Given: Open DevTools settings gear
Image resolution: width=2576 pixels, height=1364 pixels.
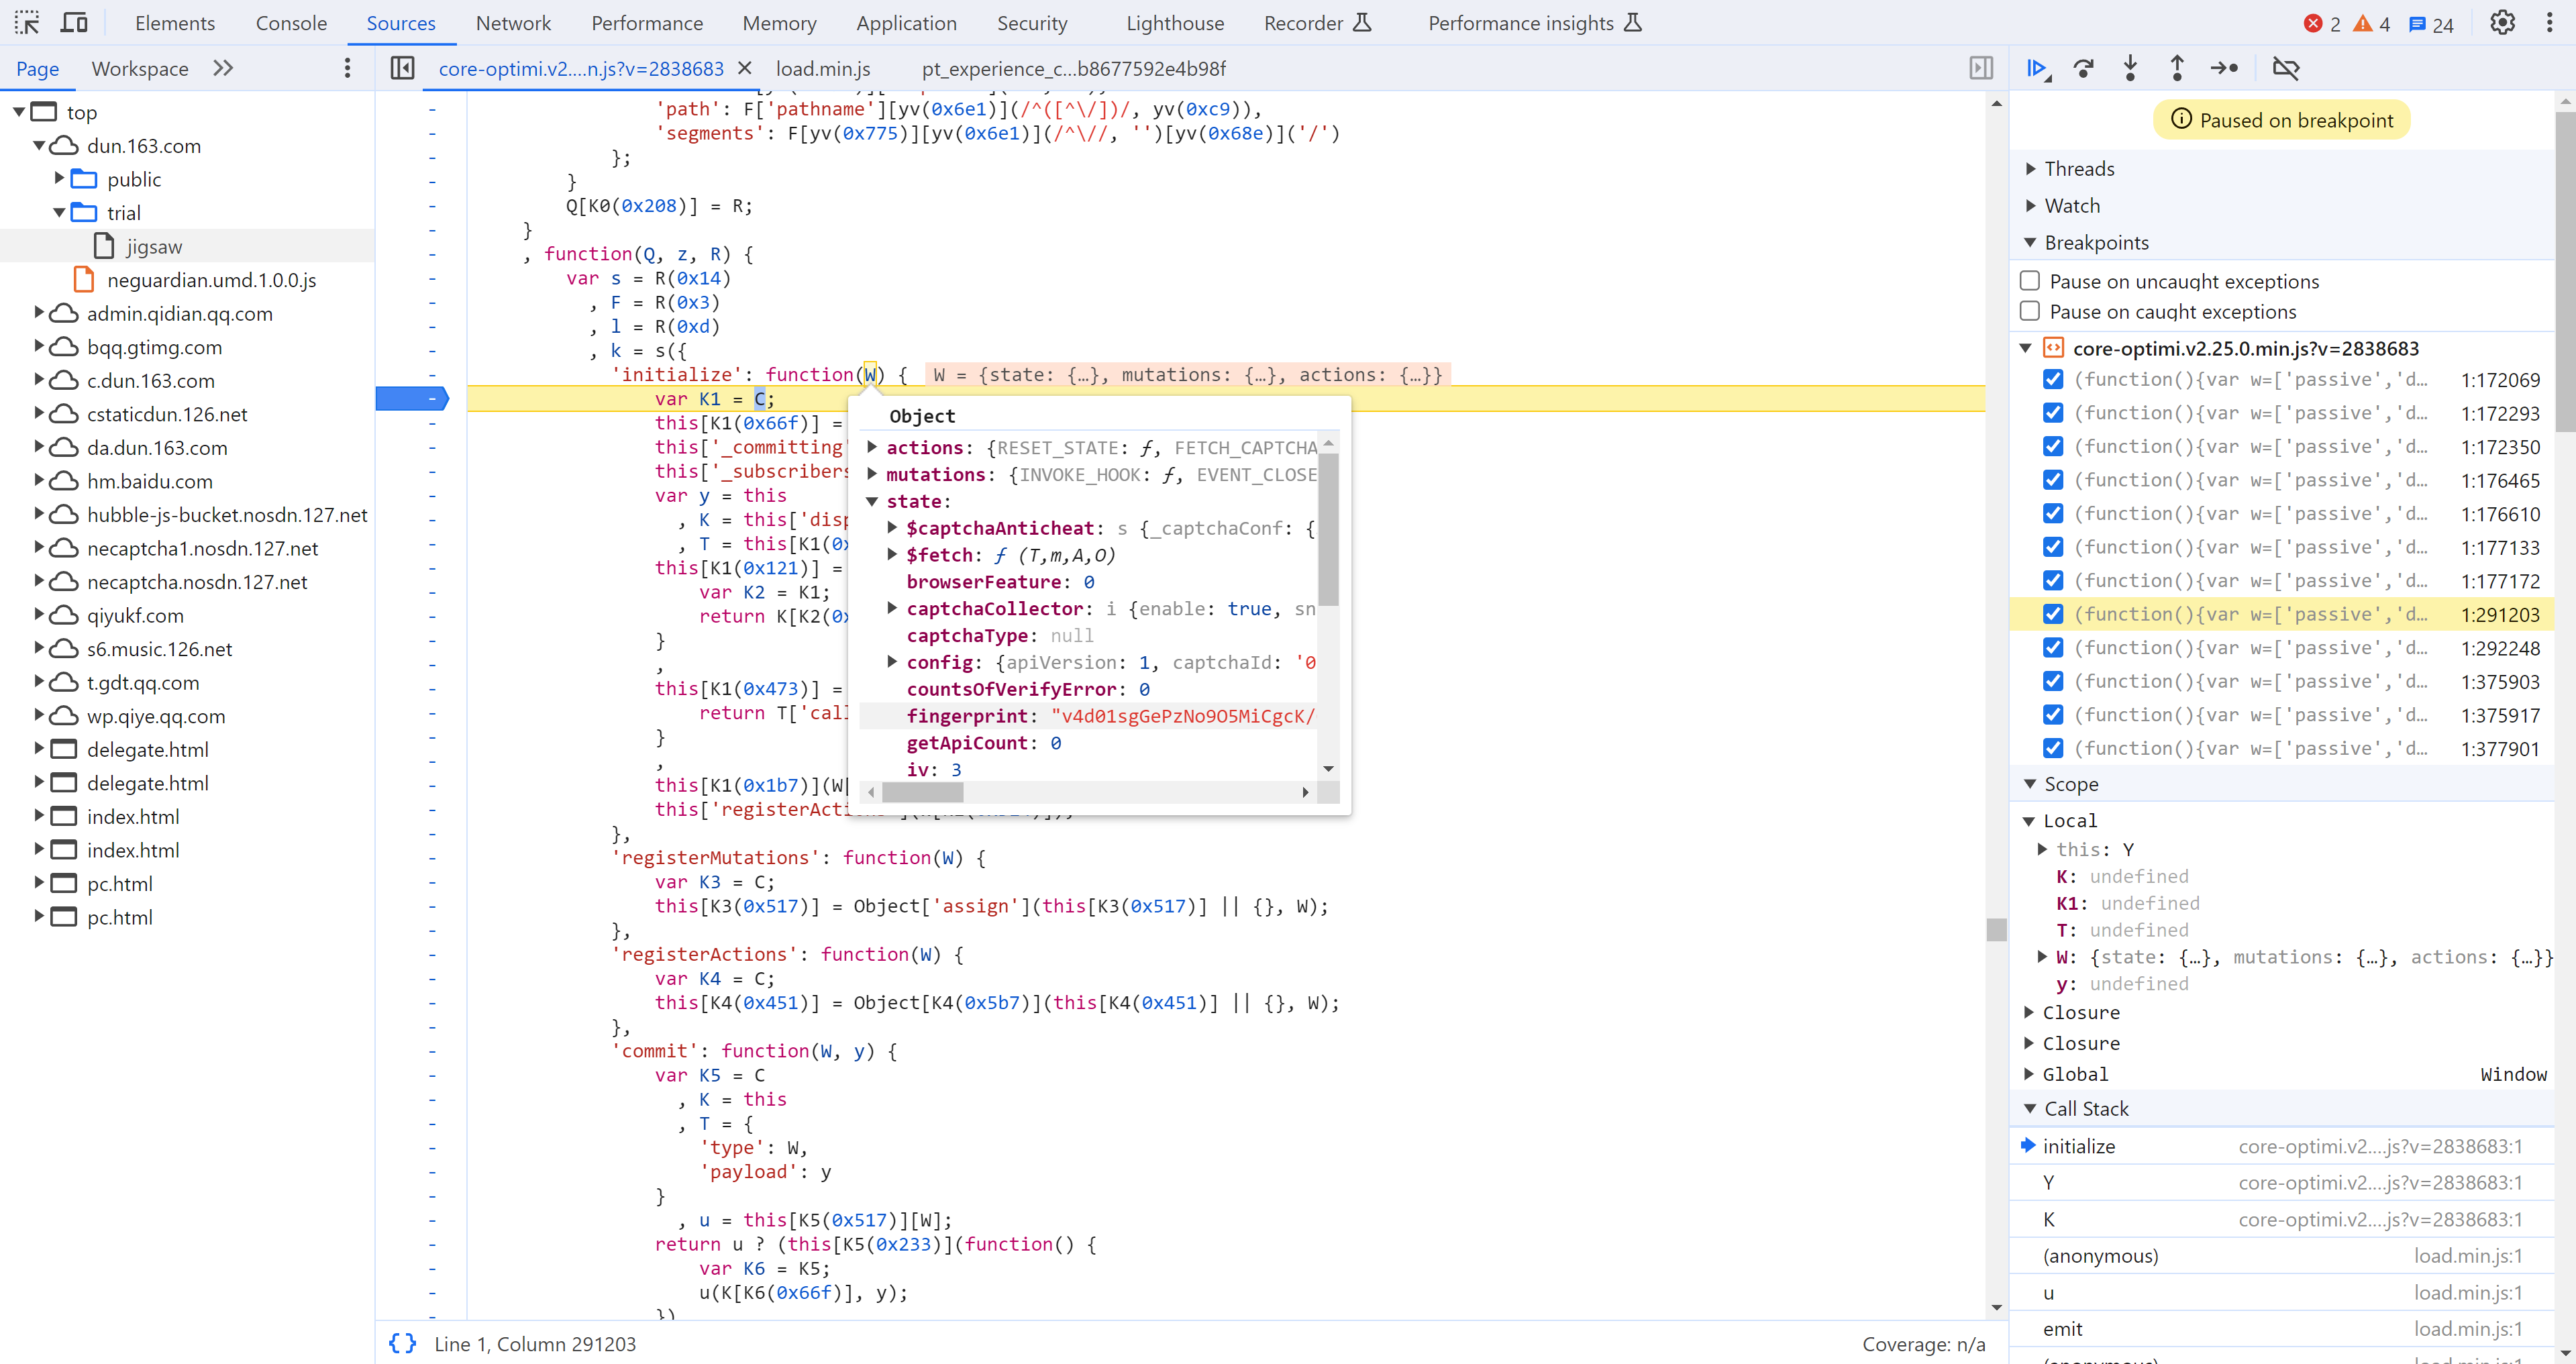Looking at the screenshot, I should 2501,23.
